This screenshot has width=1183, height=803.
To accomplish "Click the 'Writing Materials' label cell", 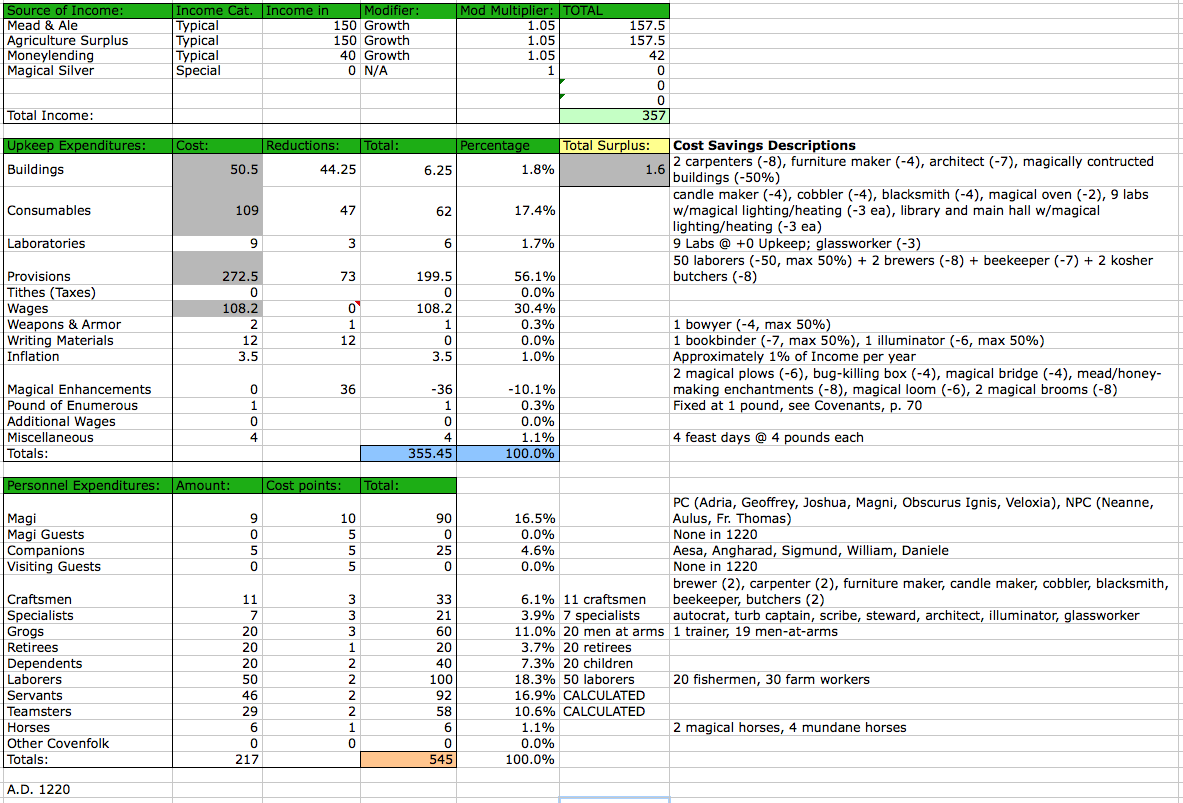I will (x=88, y=340).
